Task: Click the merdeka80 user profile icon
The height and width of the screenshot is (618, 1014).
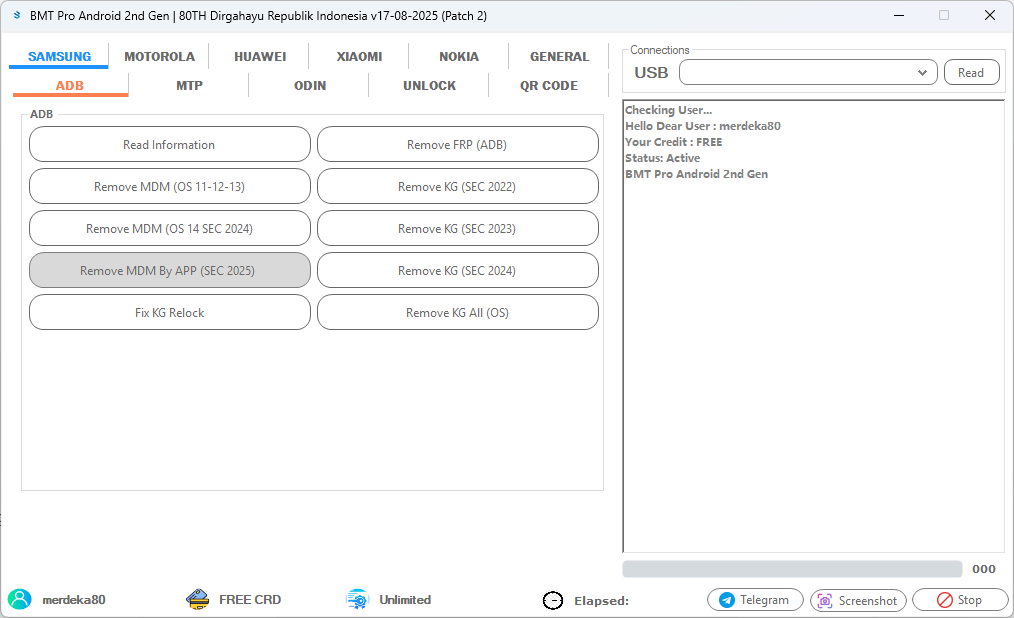Action: coord(21,600)
